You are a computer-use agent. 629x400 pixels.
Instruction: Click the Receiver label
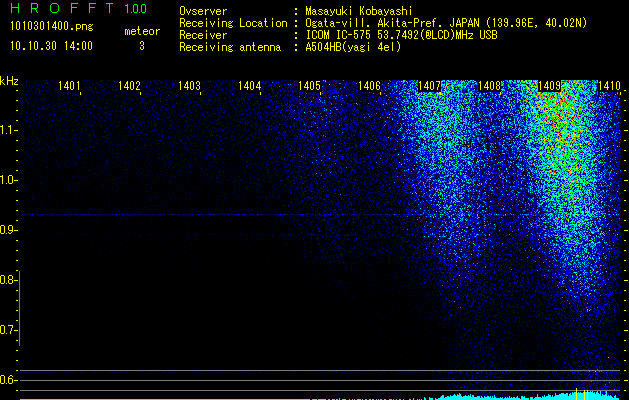pos(203,35)
